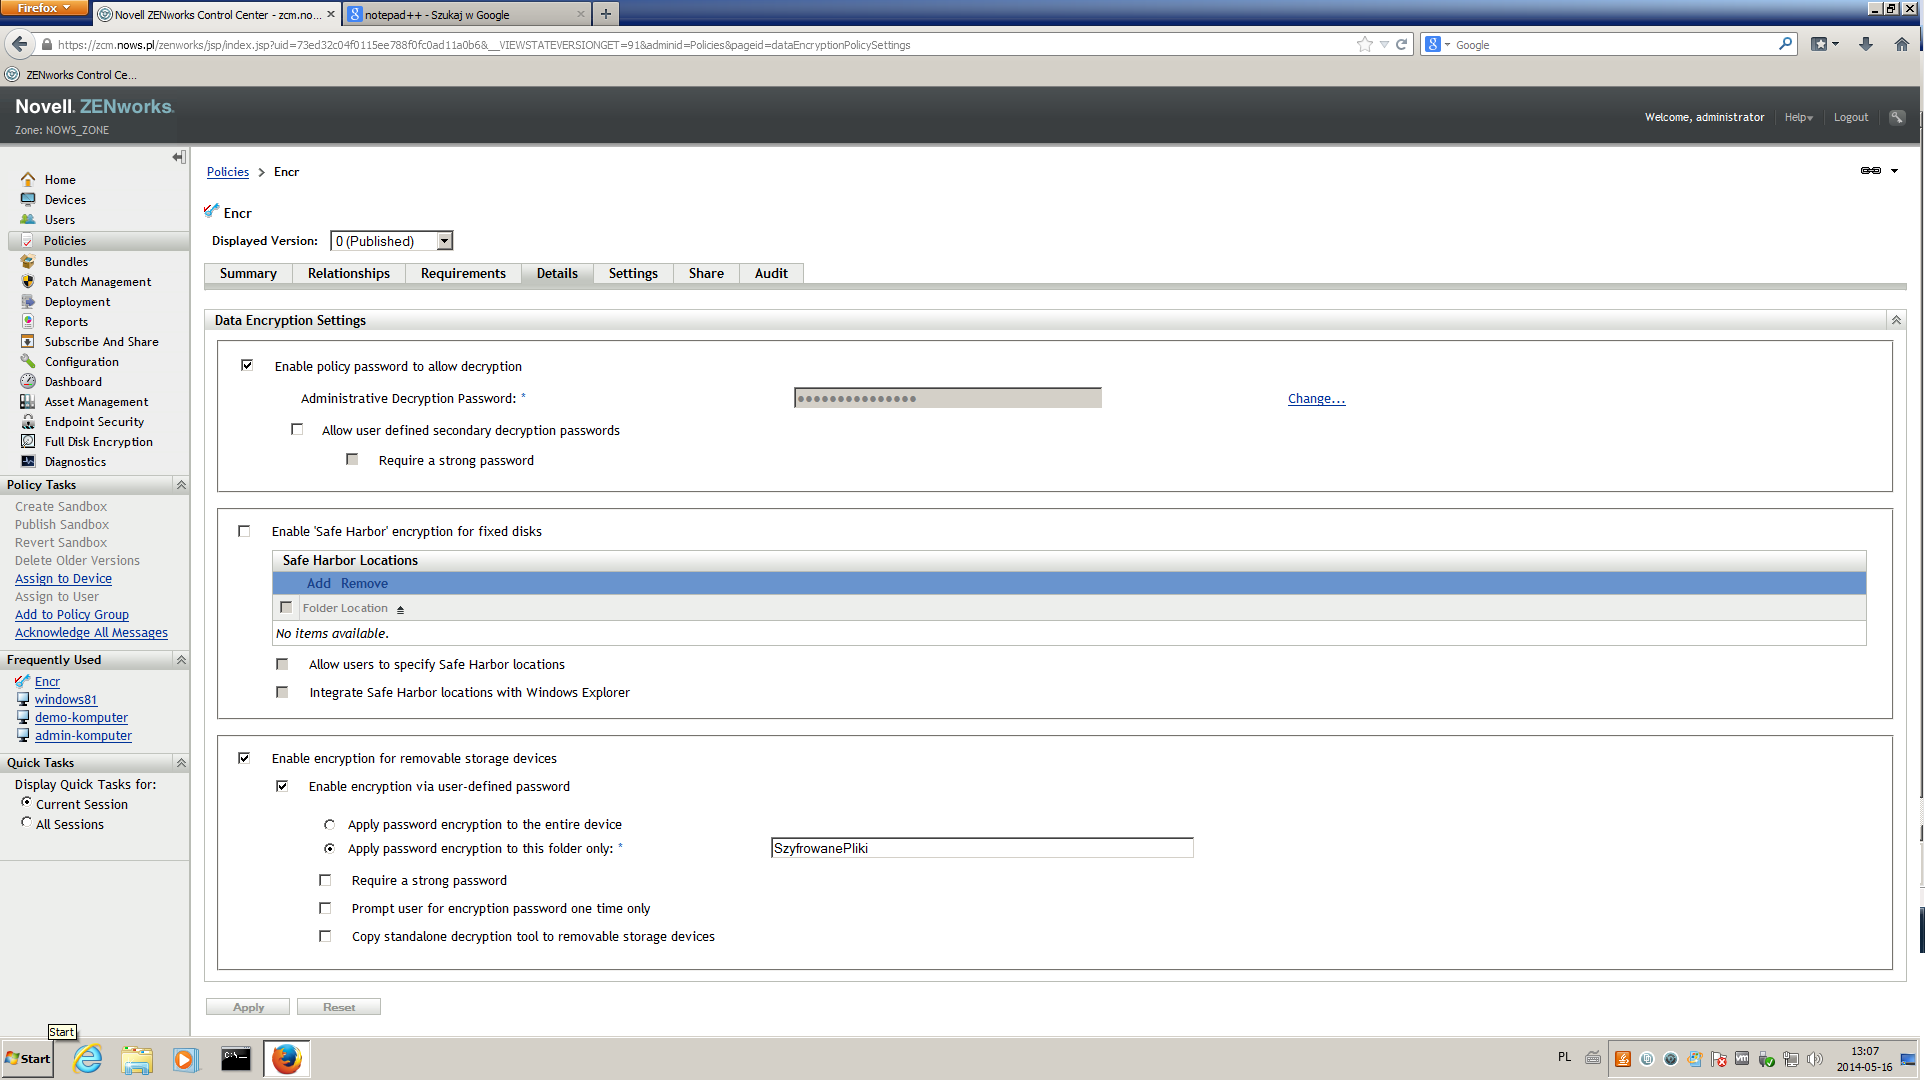Open Help dropdown menu
1925x1080 pixels.
click(x=1798, y=117)
